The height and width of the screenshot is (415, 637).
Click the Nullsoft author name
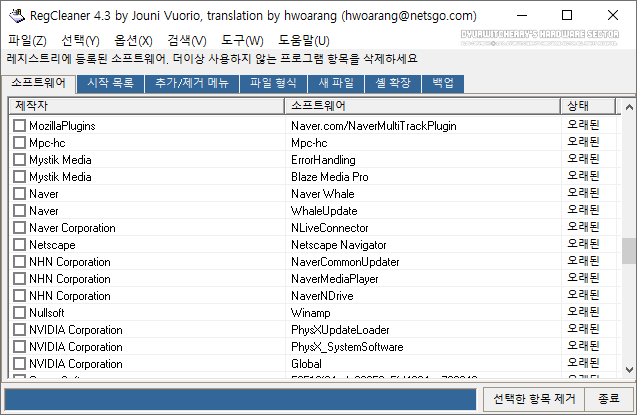(x=47, y=313)
